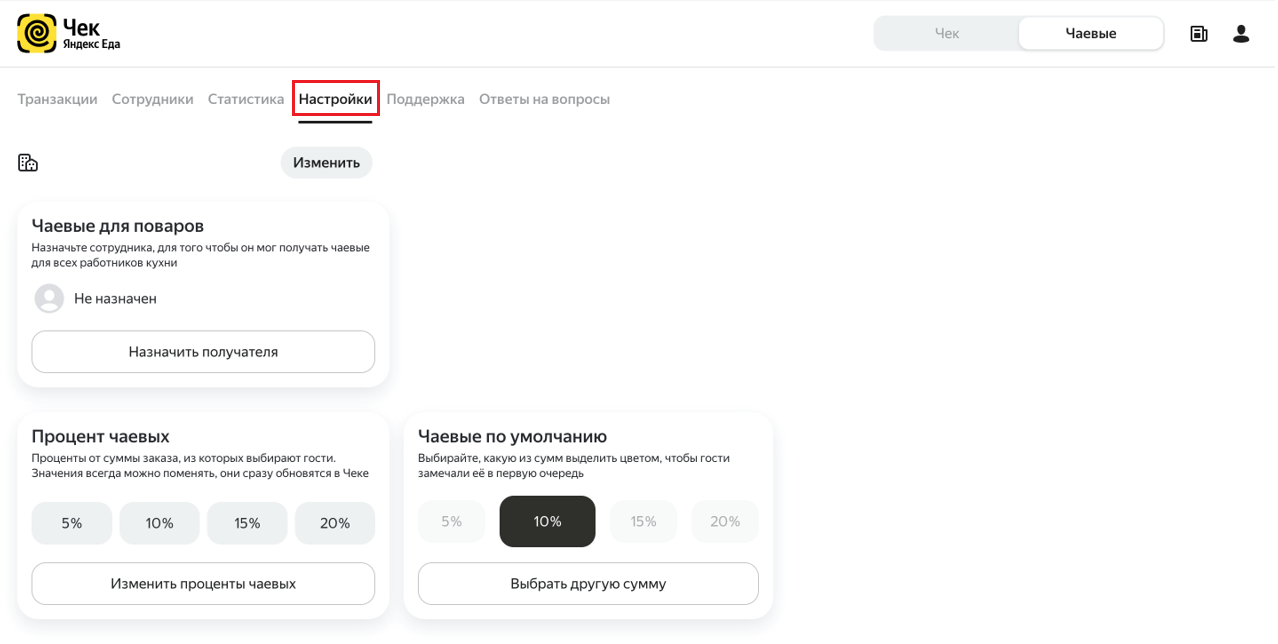
Task: Select 10% default tip option
Action: 547,521
